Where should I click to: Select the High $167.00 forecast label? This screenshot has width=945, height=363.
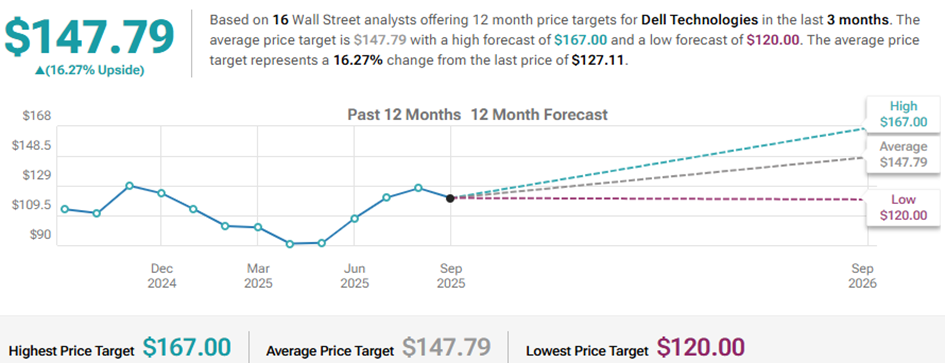[903, 115]
